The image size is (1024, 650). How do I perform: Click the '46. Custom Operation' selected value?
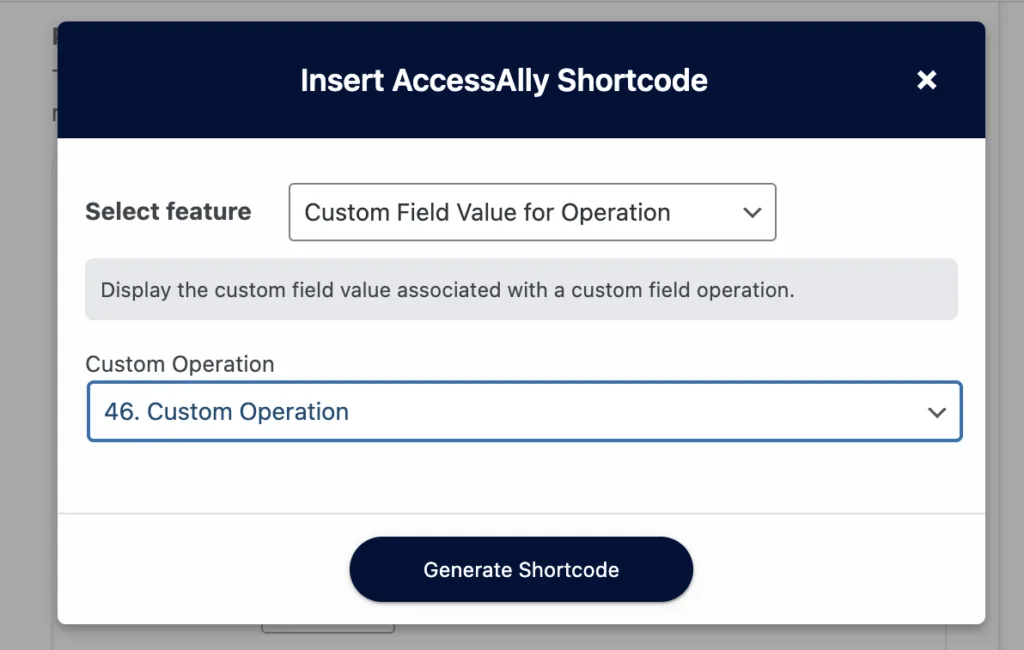point(227,412)
